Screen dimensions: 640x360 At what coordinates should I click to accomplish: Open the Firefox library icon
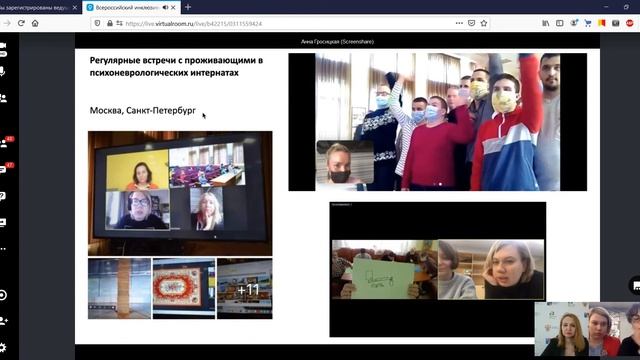click(546, 23)
